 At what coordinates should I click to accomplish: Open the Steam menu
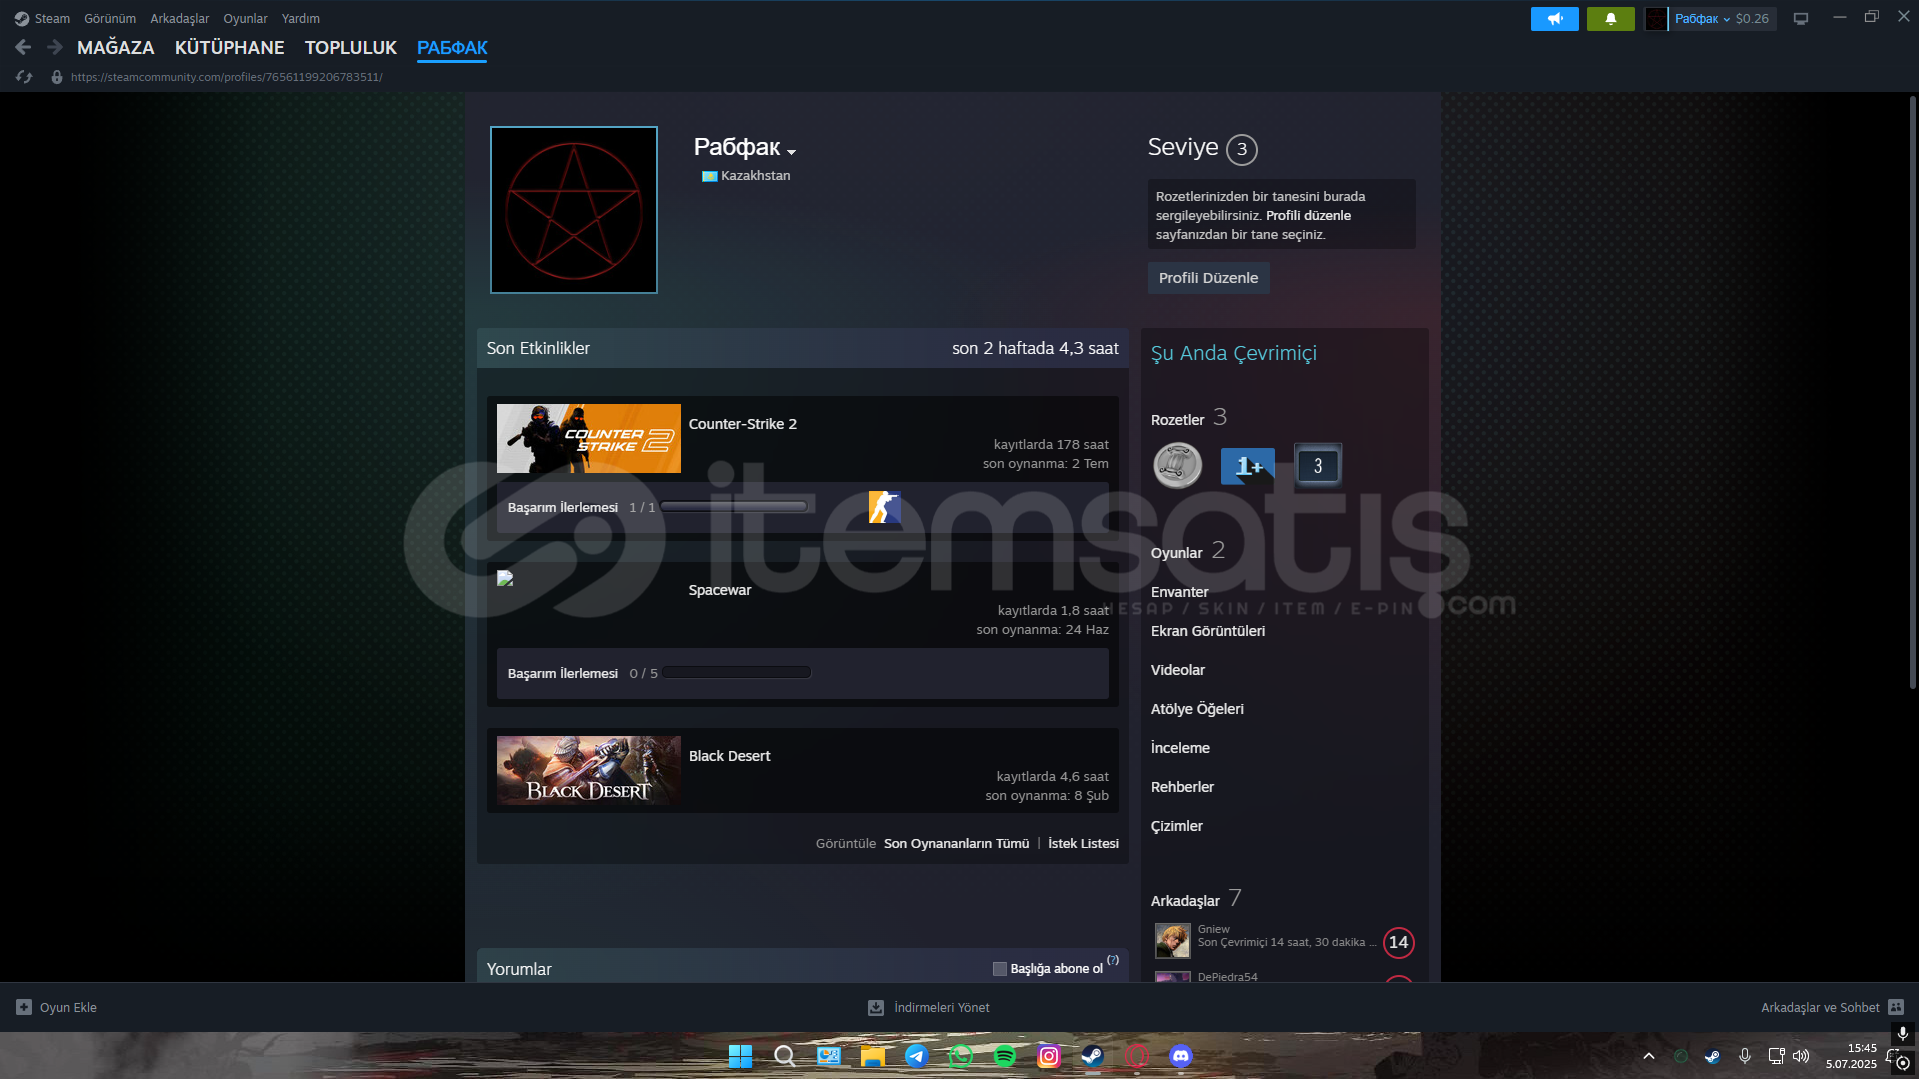coord(52,19)
